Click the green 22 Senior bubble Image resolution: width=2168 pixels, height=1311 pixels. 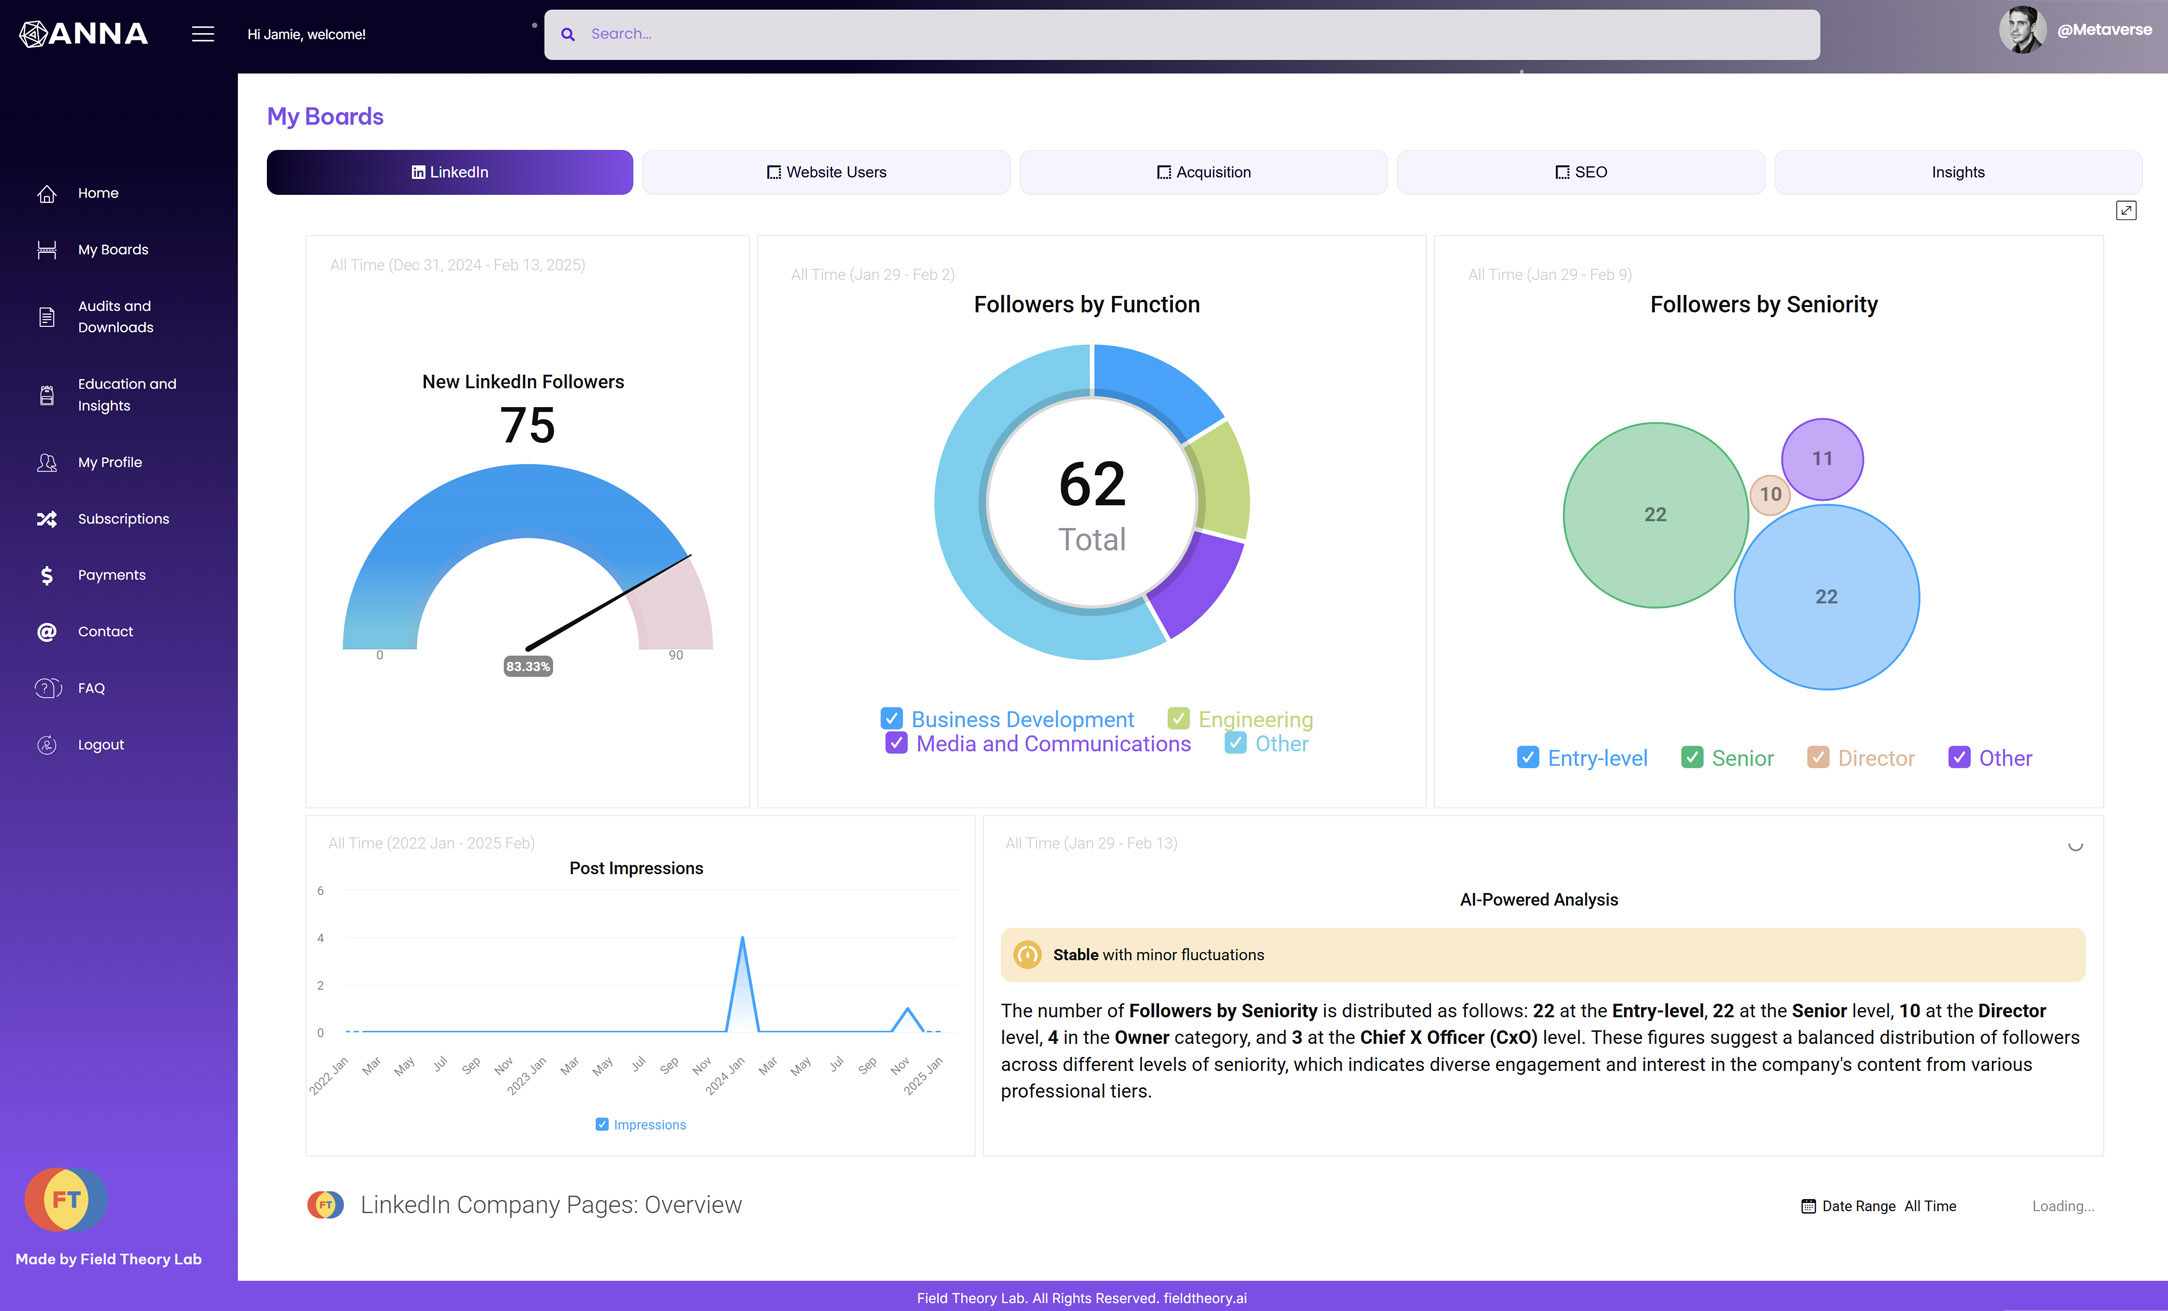tap(1655, 515)
